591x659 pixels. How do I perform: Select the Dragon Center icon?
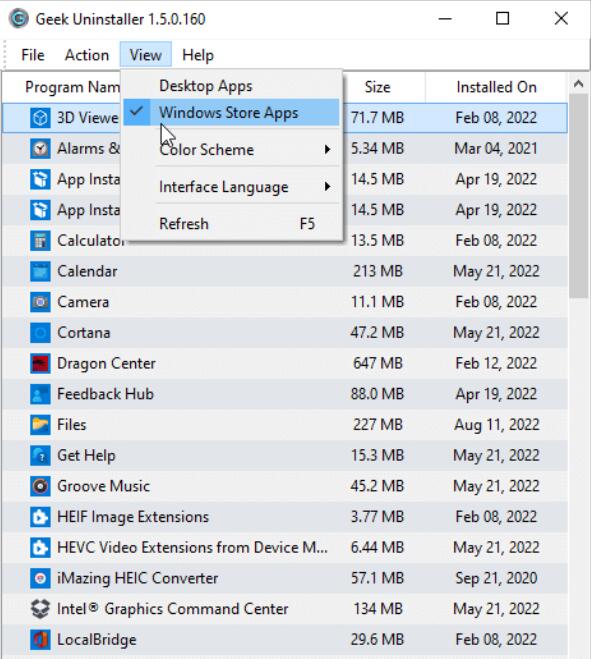[40, 363]
